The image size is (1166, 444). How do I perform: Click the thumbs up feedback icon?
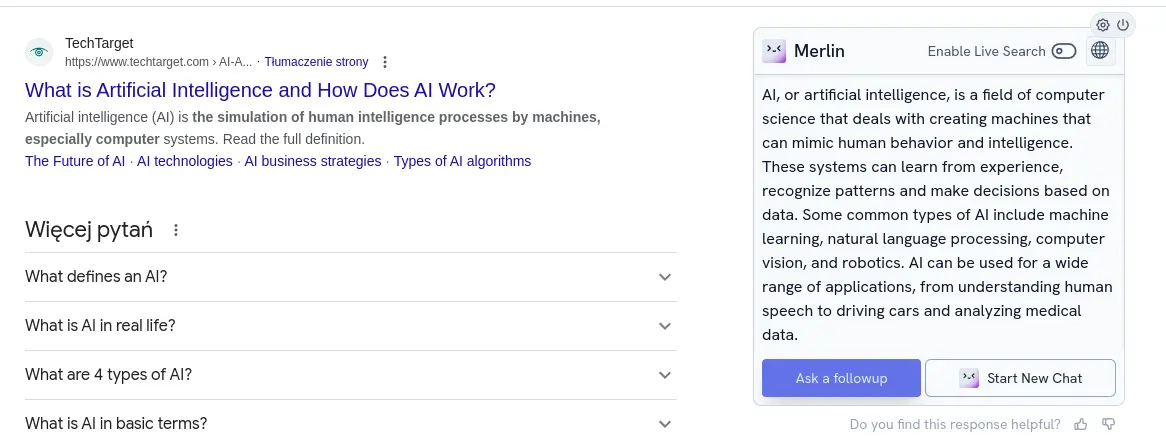[1080, 424]
